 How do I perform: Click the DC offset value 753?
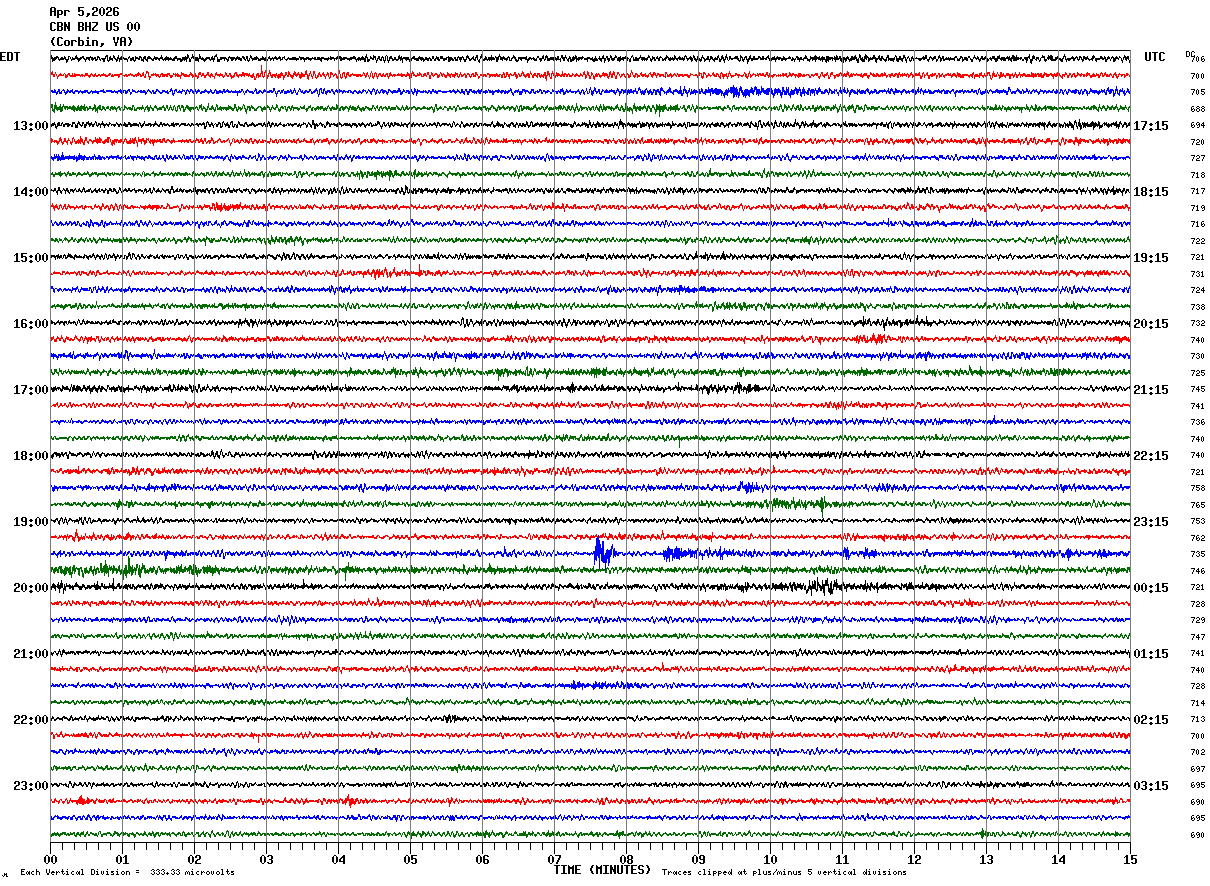click(1197, 522)
